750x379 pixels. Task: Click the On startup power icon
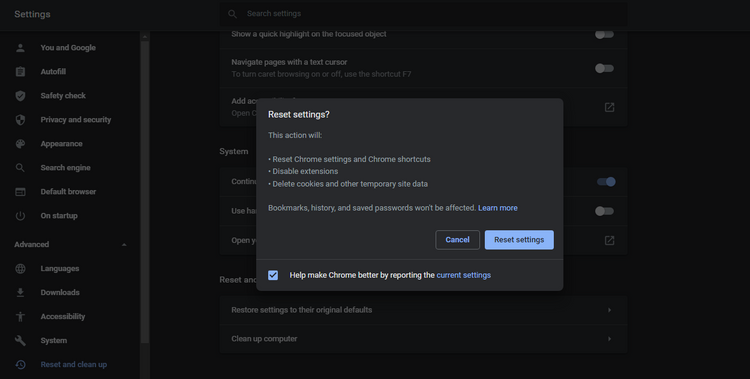[x=20, y=216]
